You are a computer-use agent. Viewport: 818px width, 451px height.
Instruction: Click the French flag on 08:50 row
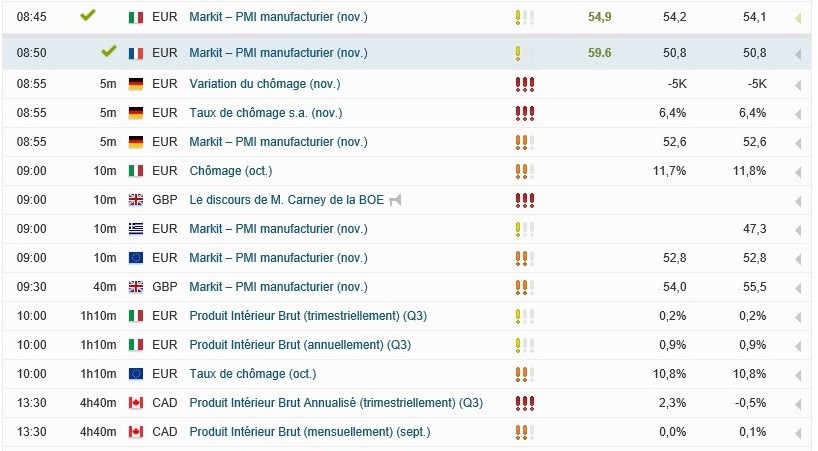click(x=136, y=53)
